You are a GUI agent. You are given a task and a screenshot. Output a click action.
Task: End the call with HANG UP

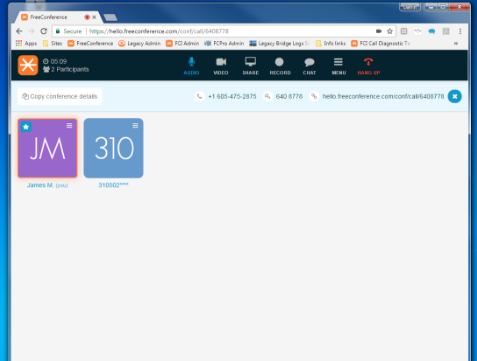[369, 65]
